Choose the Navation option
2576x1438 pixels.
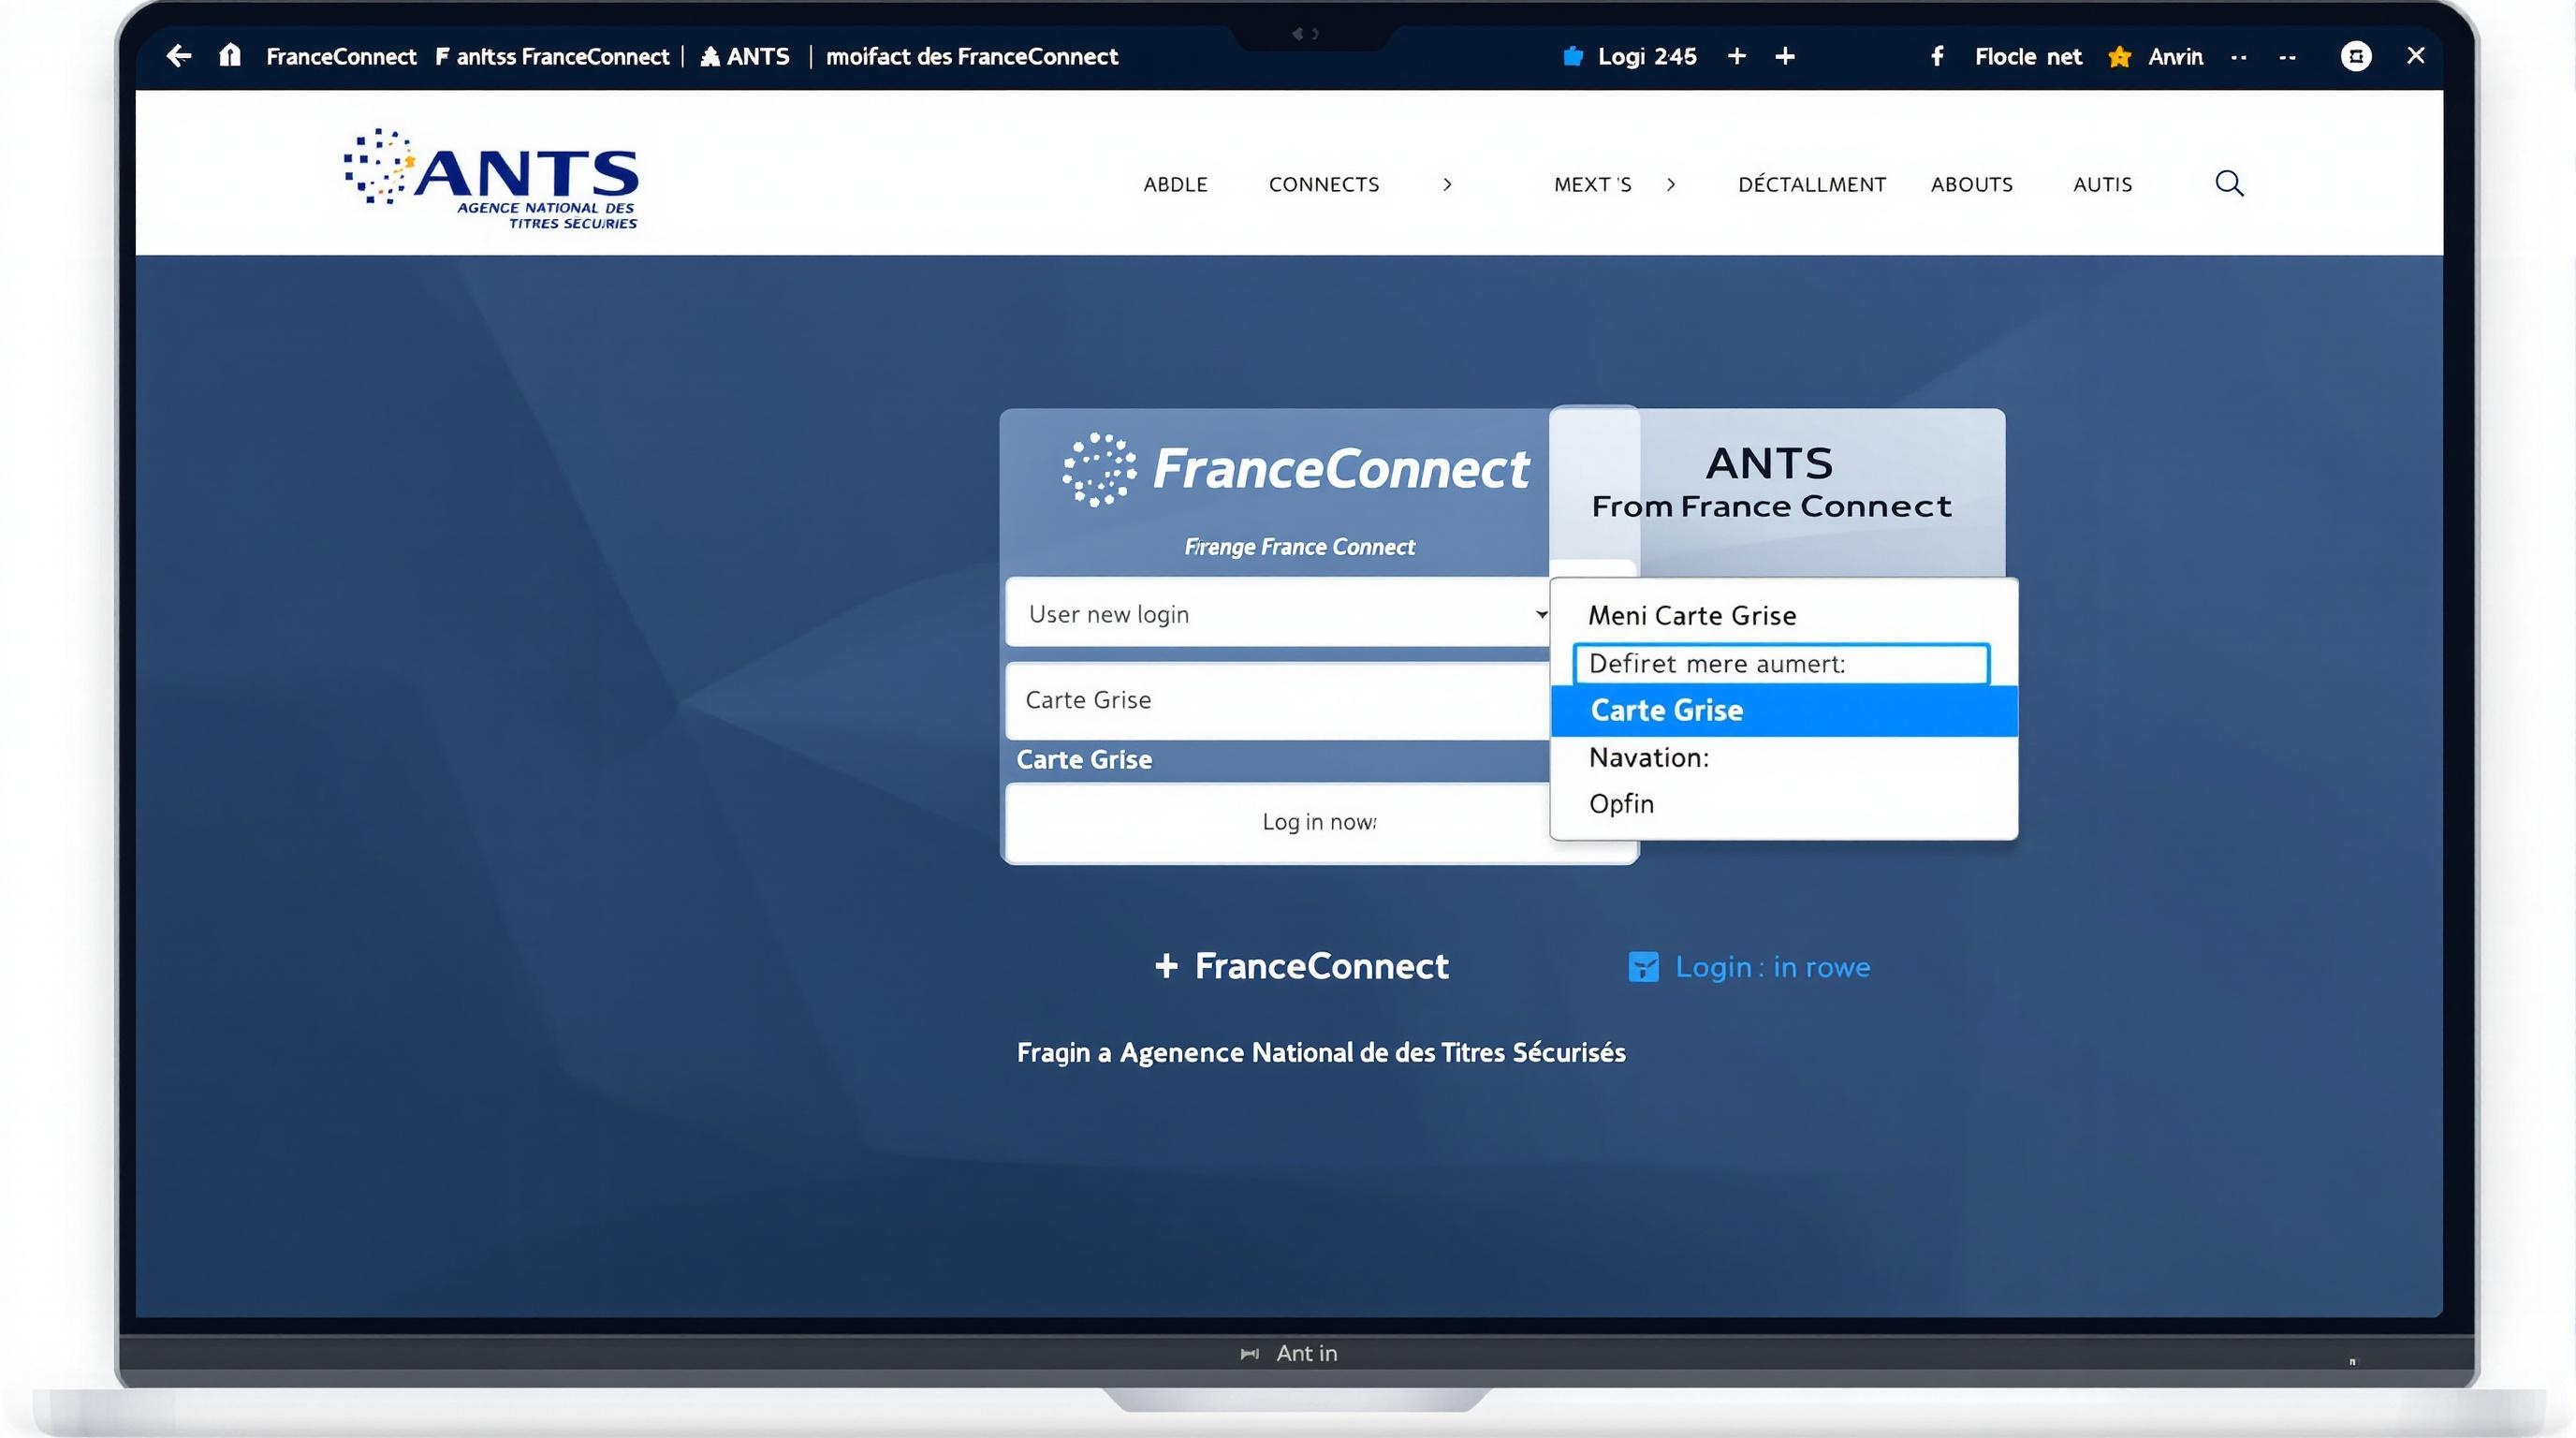[1649, 758]
